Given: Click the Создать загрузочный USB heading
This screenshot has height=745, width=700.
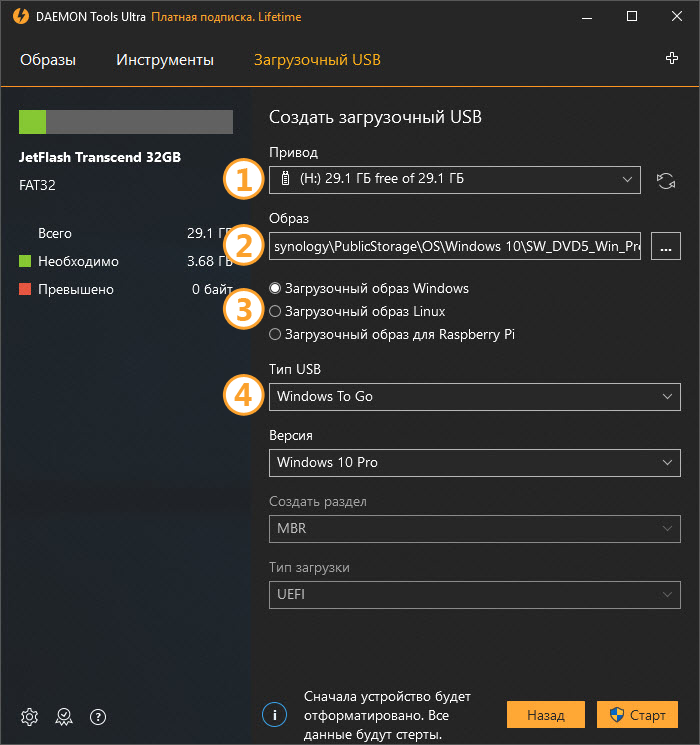Looking at the screenshot, I should [x=375, y=117].
